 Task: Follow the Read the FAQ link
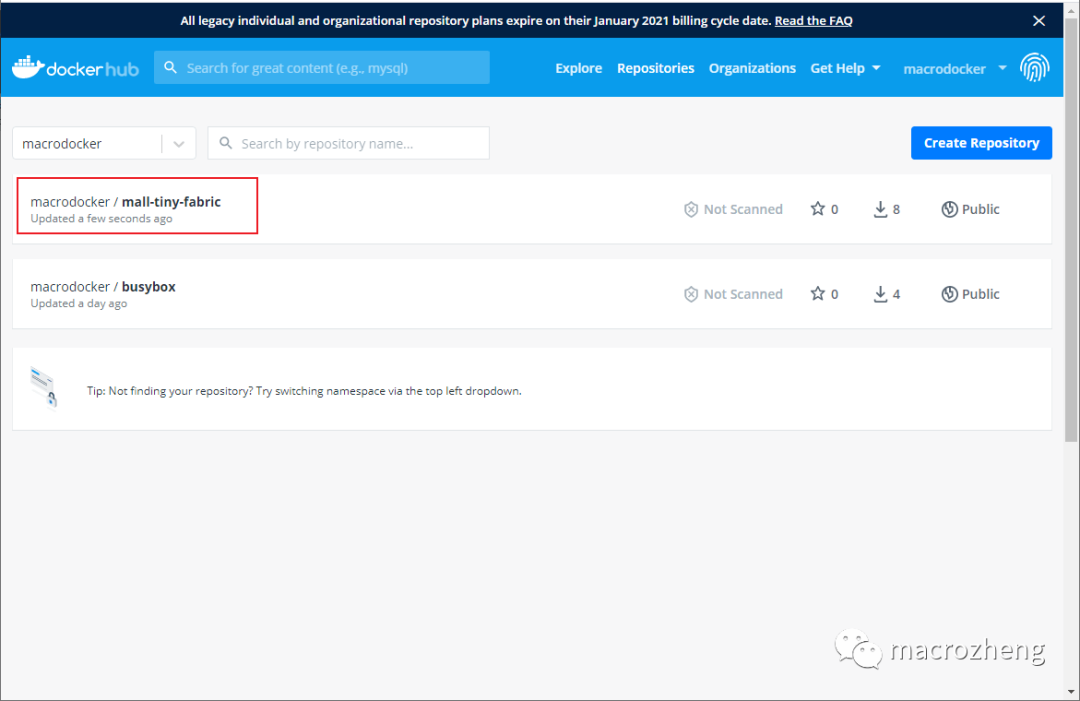pos(813,21)
